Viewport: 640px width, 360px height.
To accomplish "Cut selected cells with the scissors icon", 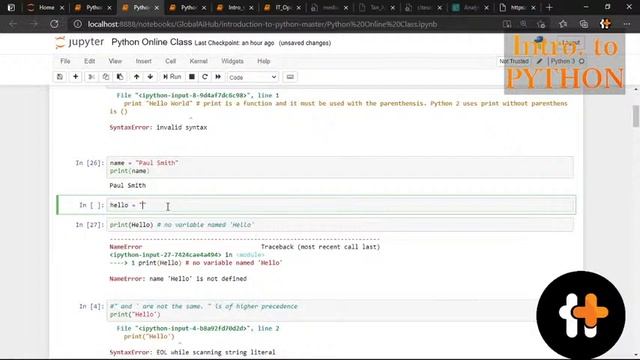I will click(91, 77).
